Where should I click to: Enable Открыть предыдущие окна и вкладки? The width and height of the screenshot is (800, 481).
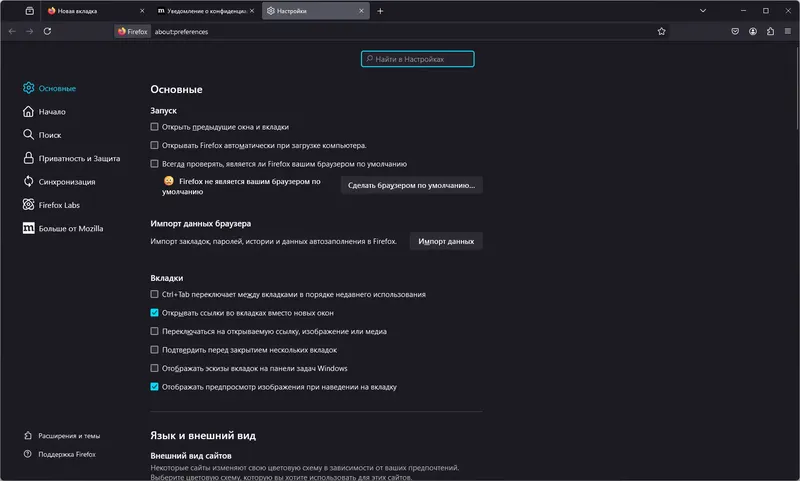point(154,127)
